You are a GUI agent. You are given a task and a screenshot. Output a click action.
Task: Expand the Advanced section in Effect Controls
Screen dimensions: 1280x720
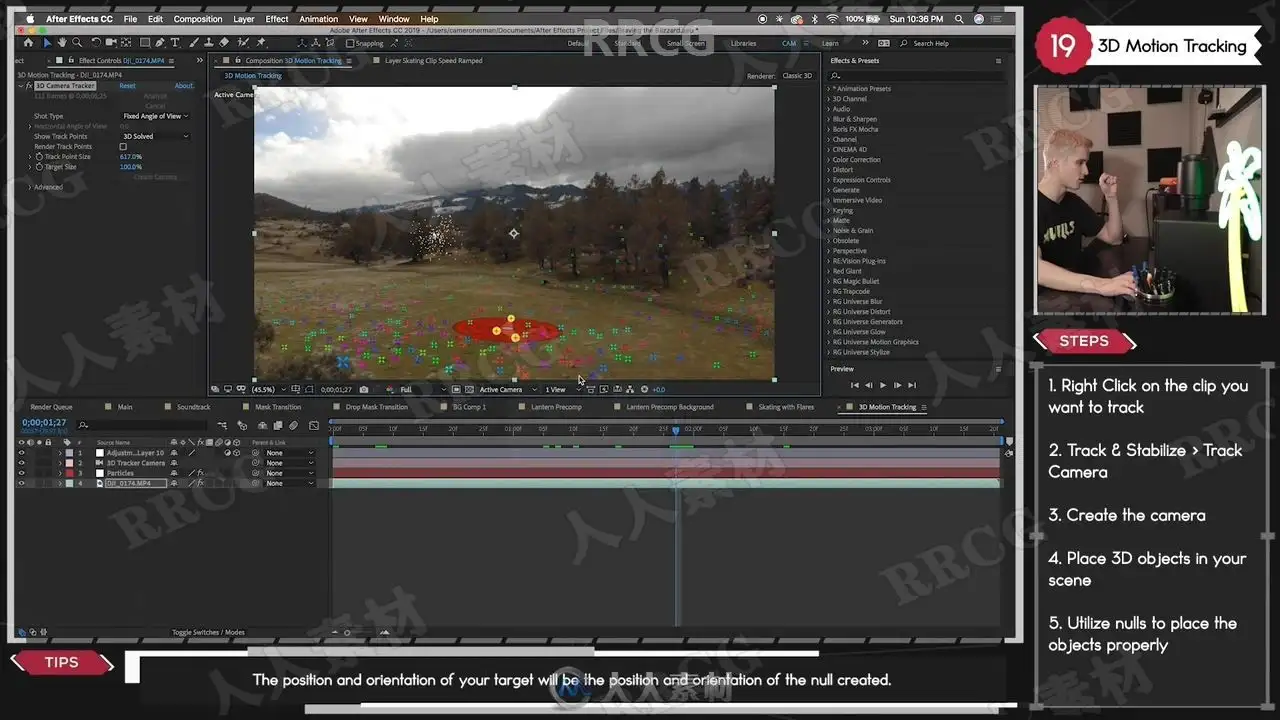[30, 187]
